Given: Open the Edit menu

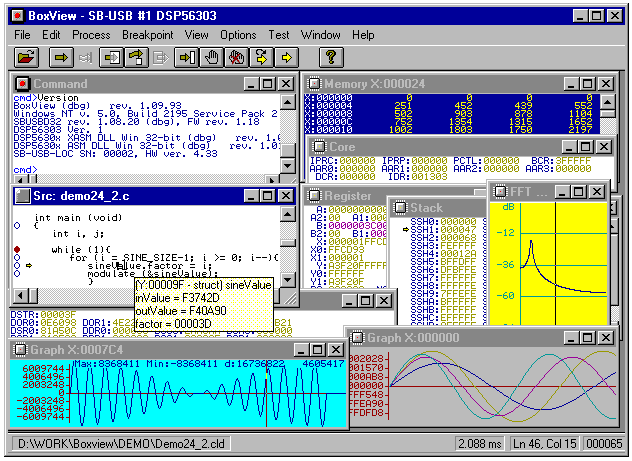Looking at the screenshot, I should click(x=51, y=35).
